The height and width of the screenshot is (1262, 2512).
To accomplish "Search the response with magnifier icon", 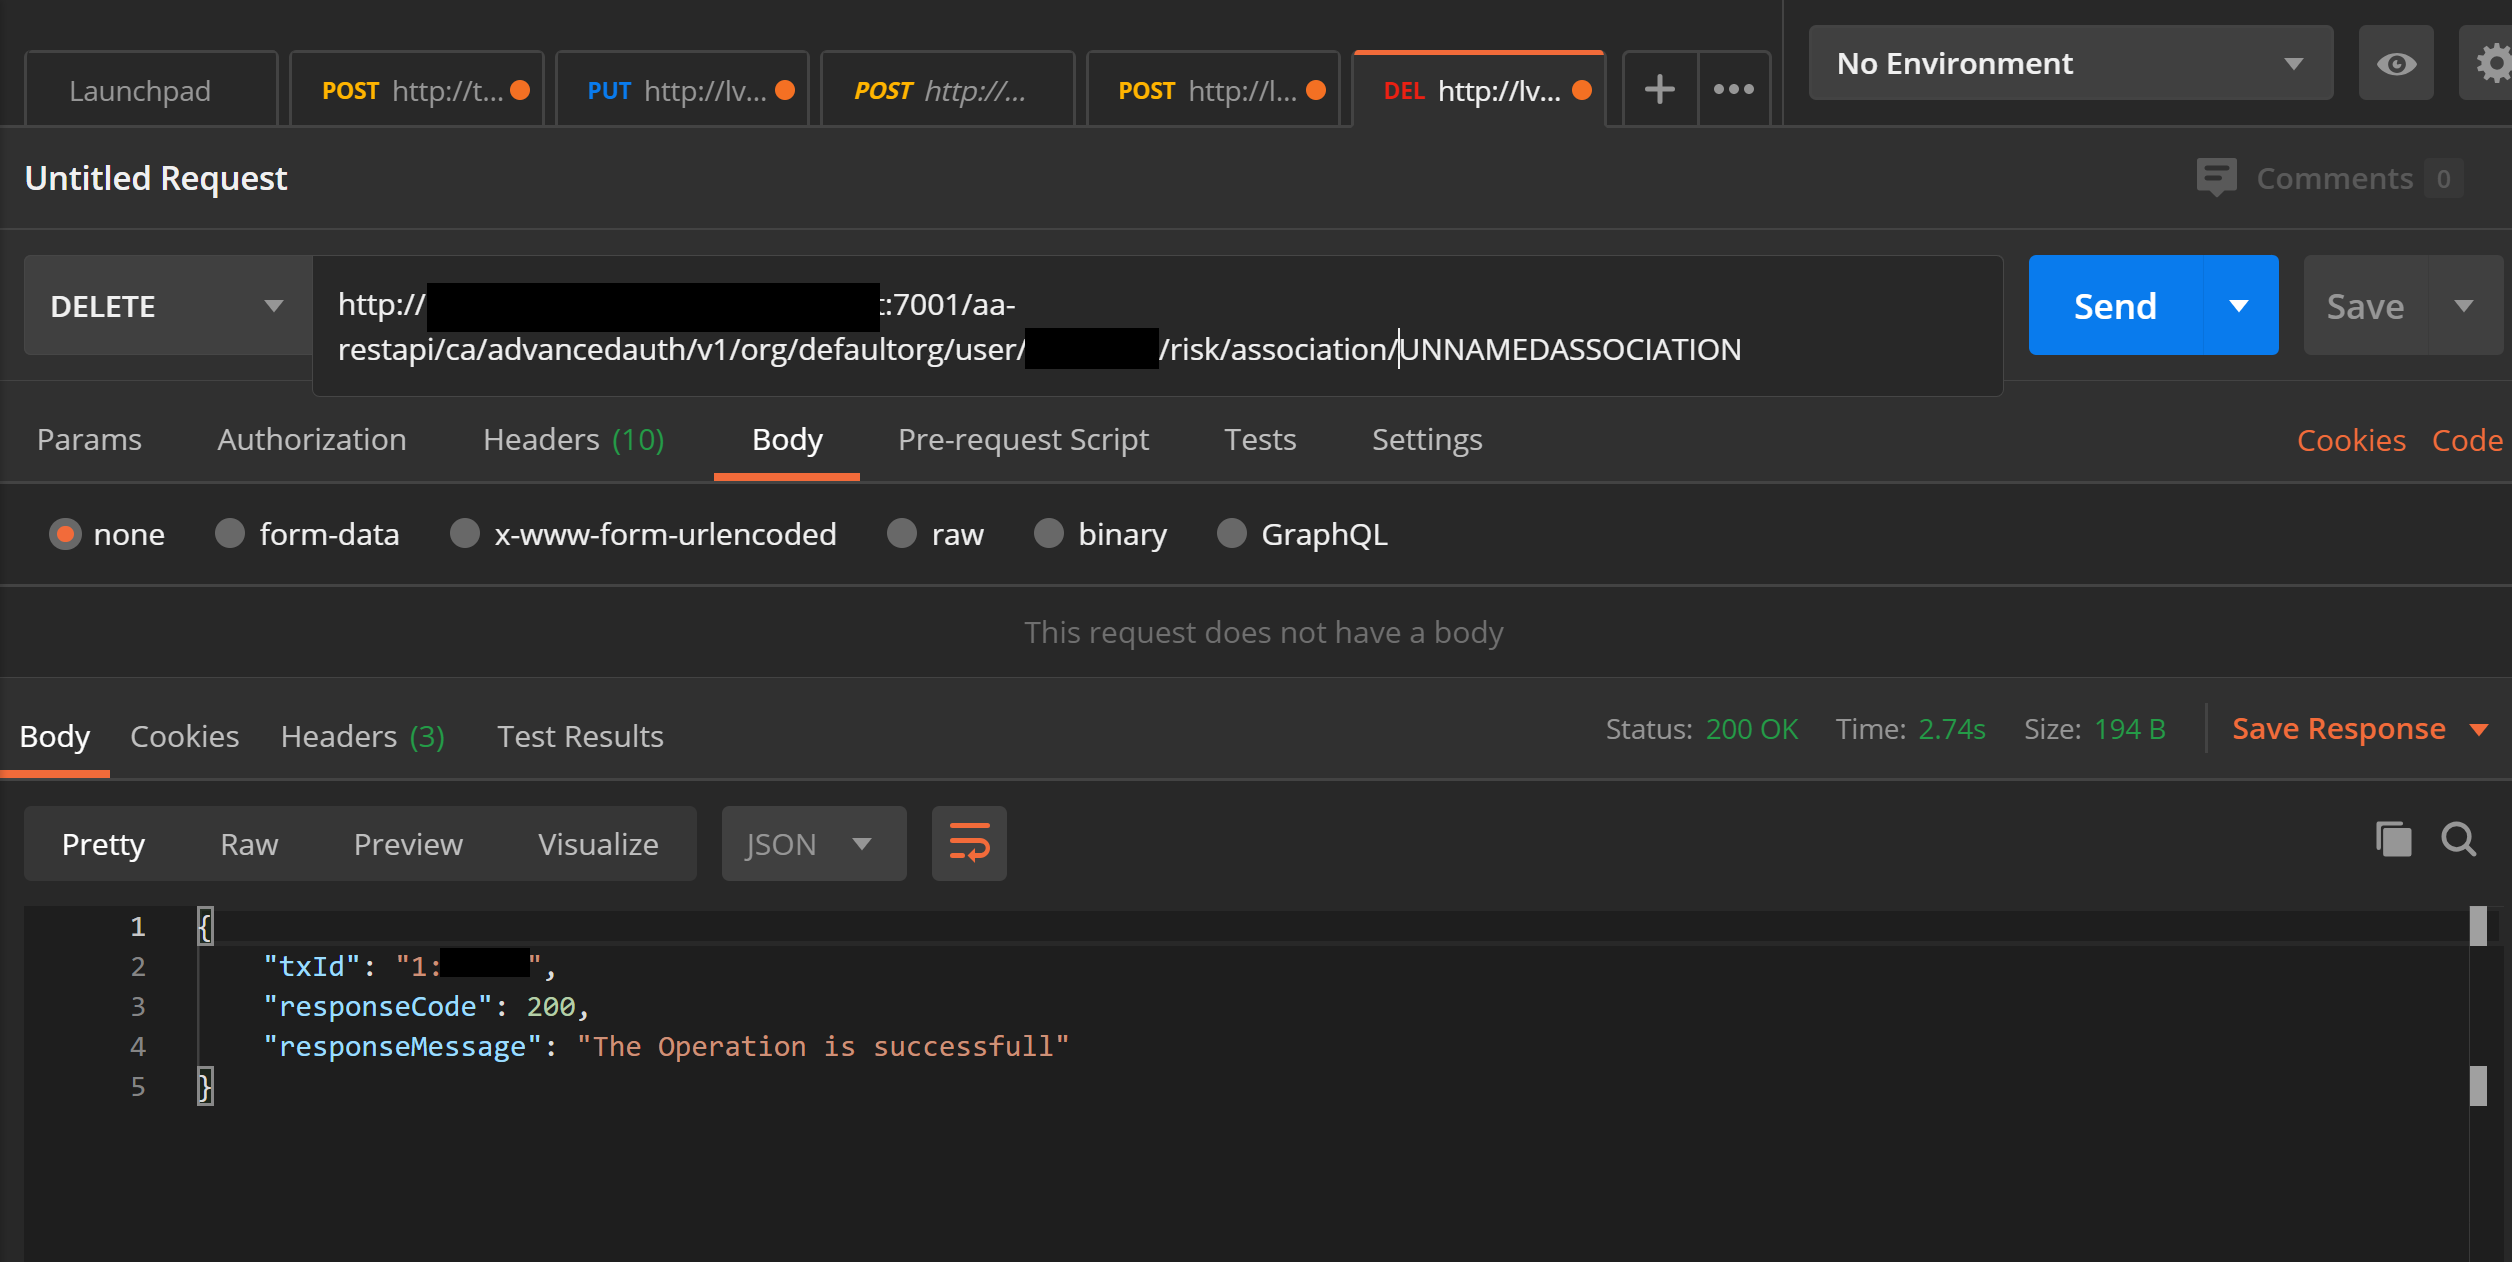I will pyautogui.click(x=2458, y=840).
